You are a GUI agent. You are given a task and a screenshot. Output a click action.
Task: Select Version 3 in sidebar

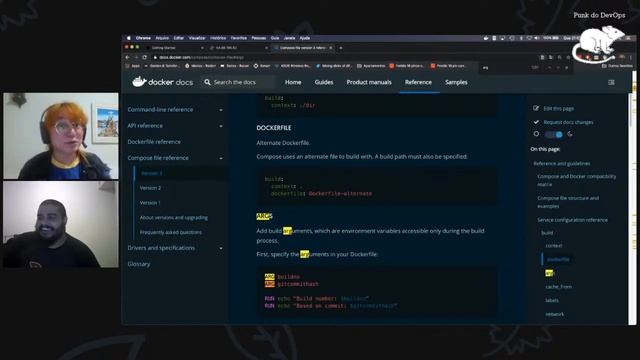coord(151,173)
